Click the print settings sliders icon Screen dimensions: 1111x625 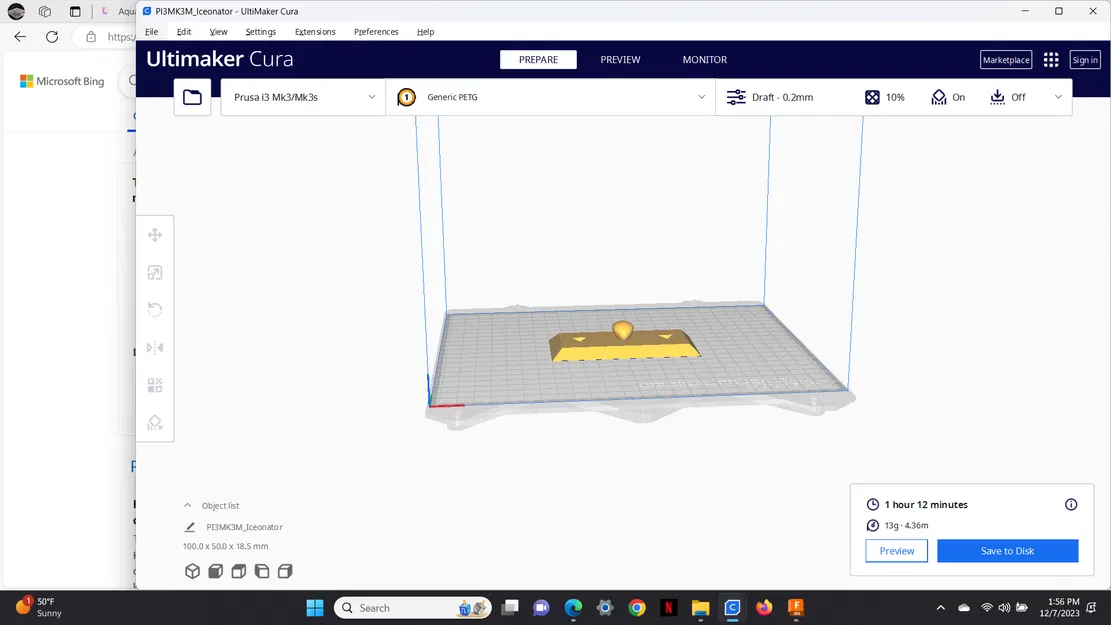coord(736,97)
